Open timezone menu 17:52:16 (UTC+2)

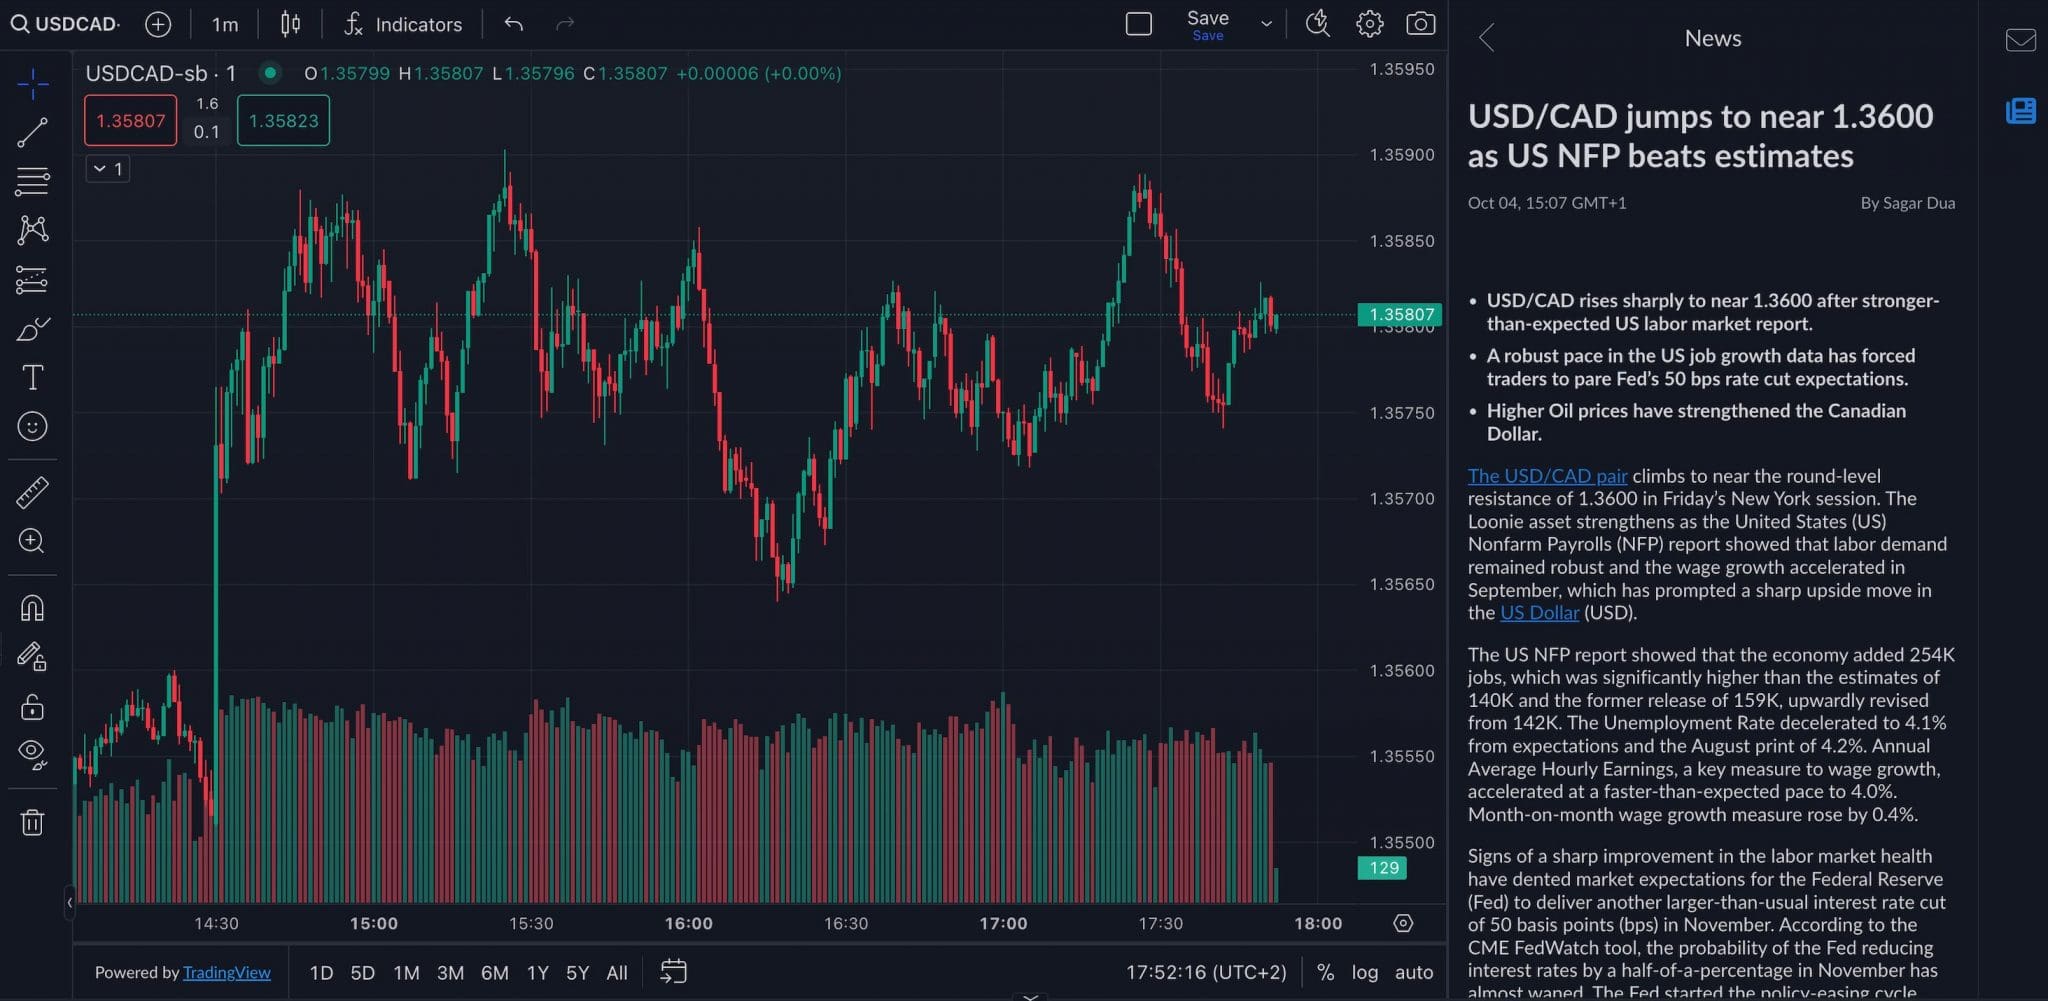1206,972
